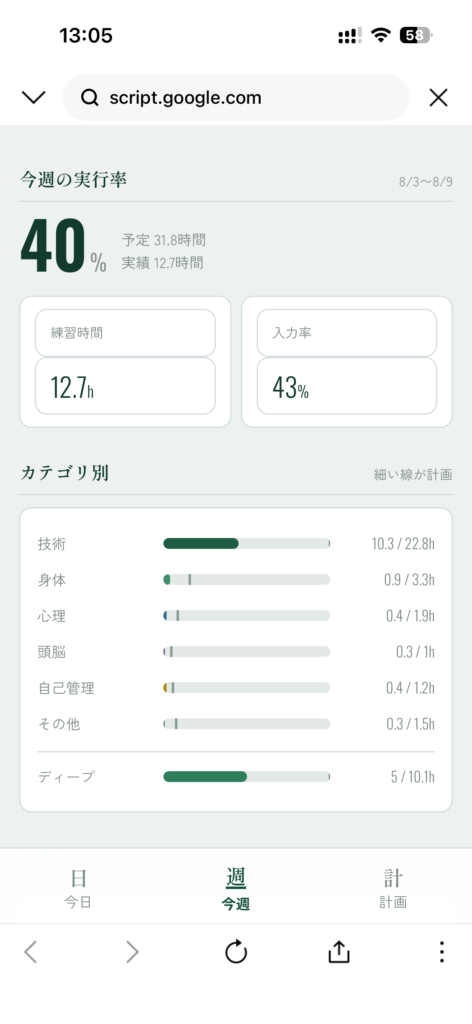The height and width of the screenshot is (1024, 472).
Task: Tap the browser back arrow
Action: point(30,953)
